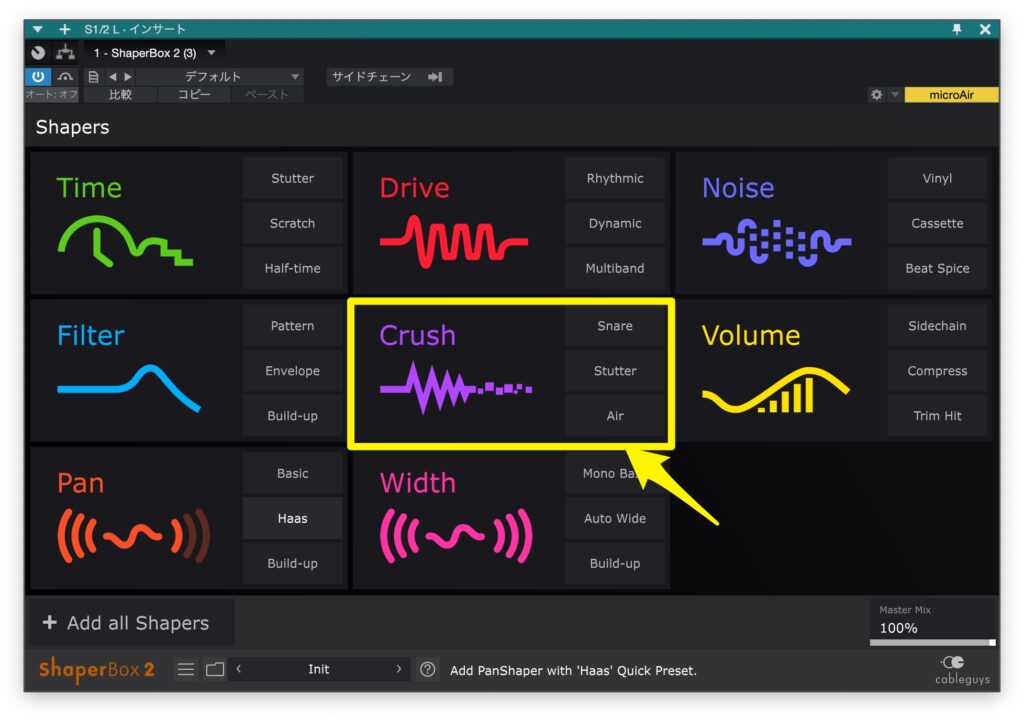Open the dropdown arrow beside the gear icon
The image size is (1024, 720).
click(895, 95)
